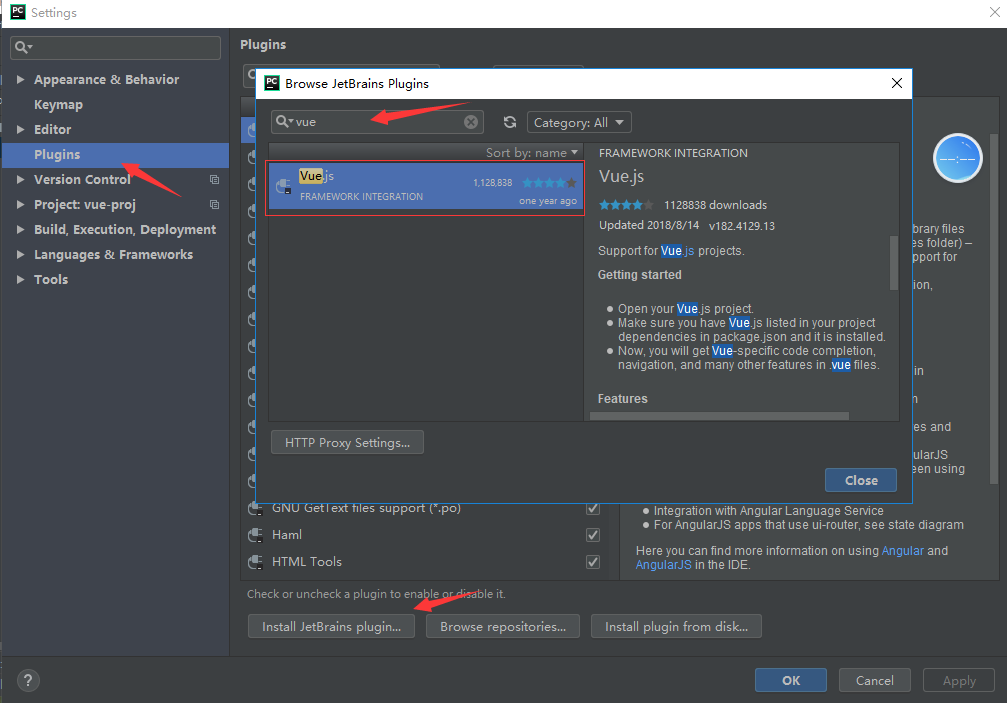
Task: Click the Settings search magnifier icon
Action: [23, 48]
